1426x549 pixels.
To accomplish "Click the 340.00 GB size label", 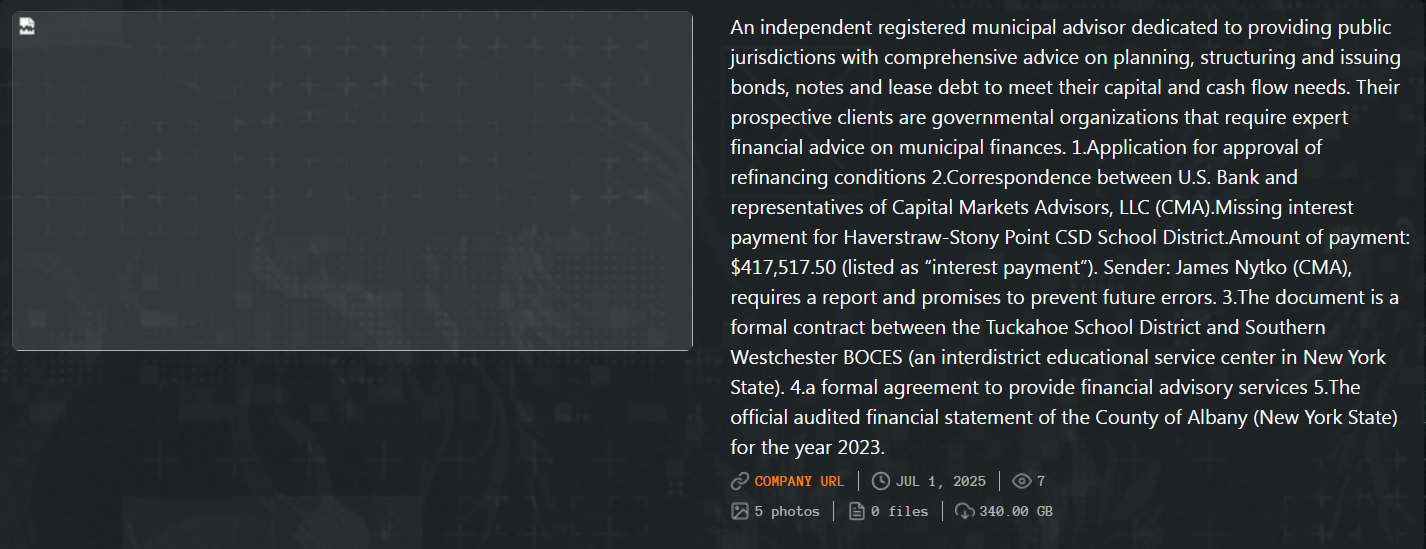I will pyautogui.click(x=1016, y=511).
